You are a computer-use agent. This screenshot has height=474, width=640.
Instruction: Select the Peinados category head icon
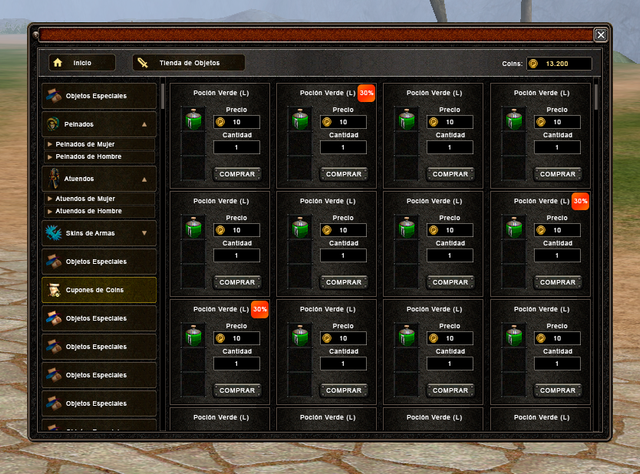[54, 124]
